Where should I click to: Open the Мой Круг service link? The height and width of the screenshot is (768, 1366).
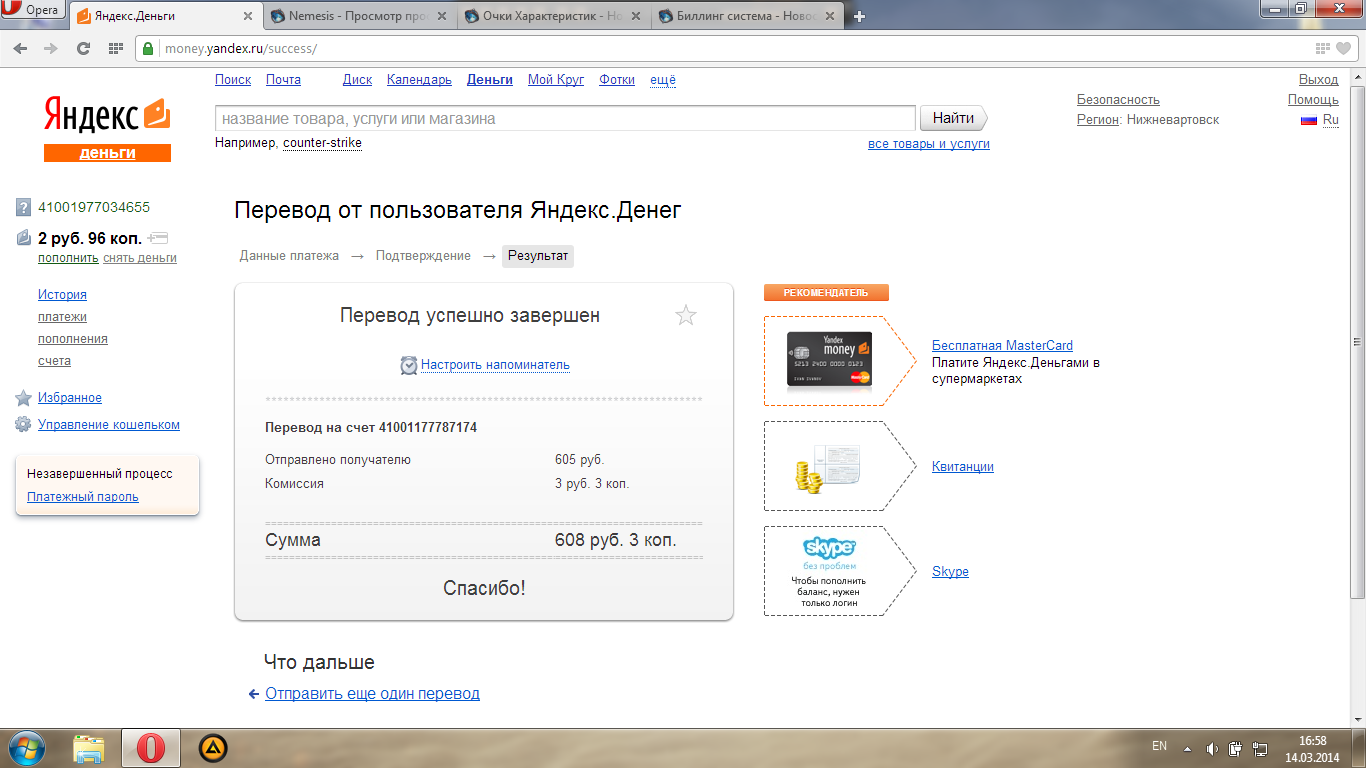coord(556,80)
